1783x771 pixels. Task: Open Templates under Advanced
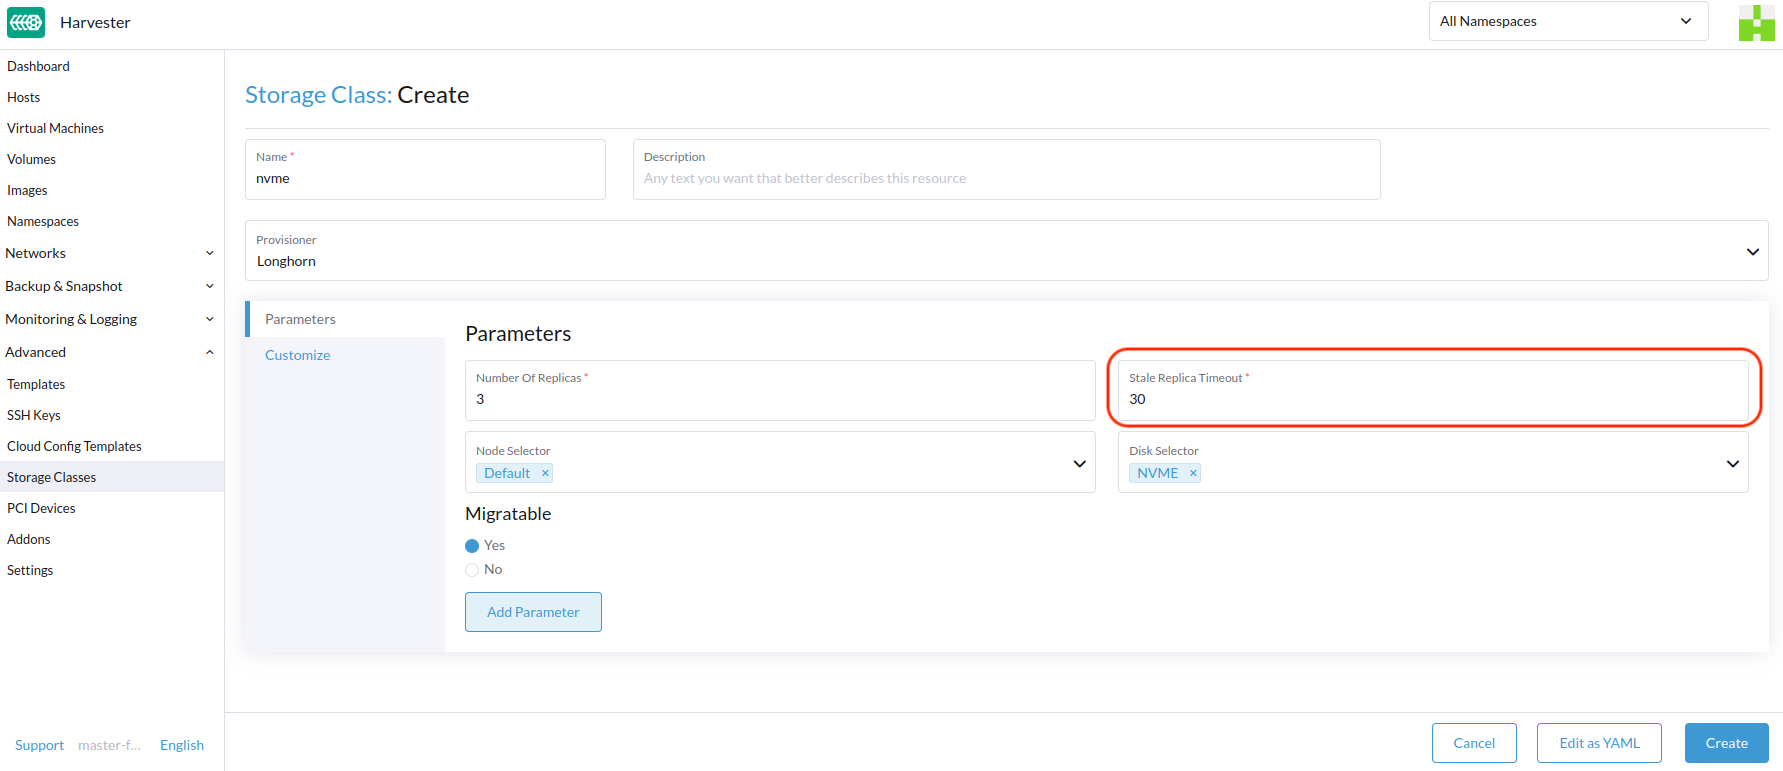pyautogui.click(x=111, y=384)
